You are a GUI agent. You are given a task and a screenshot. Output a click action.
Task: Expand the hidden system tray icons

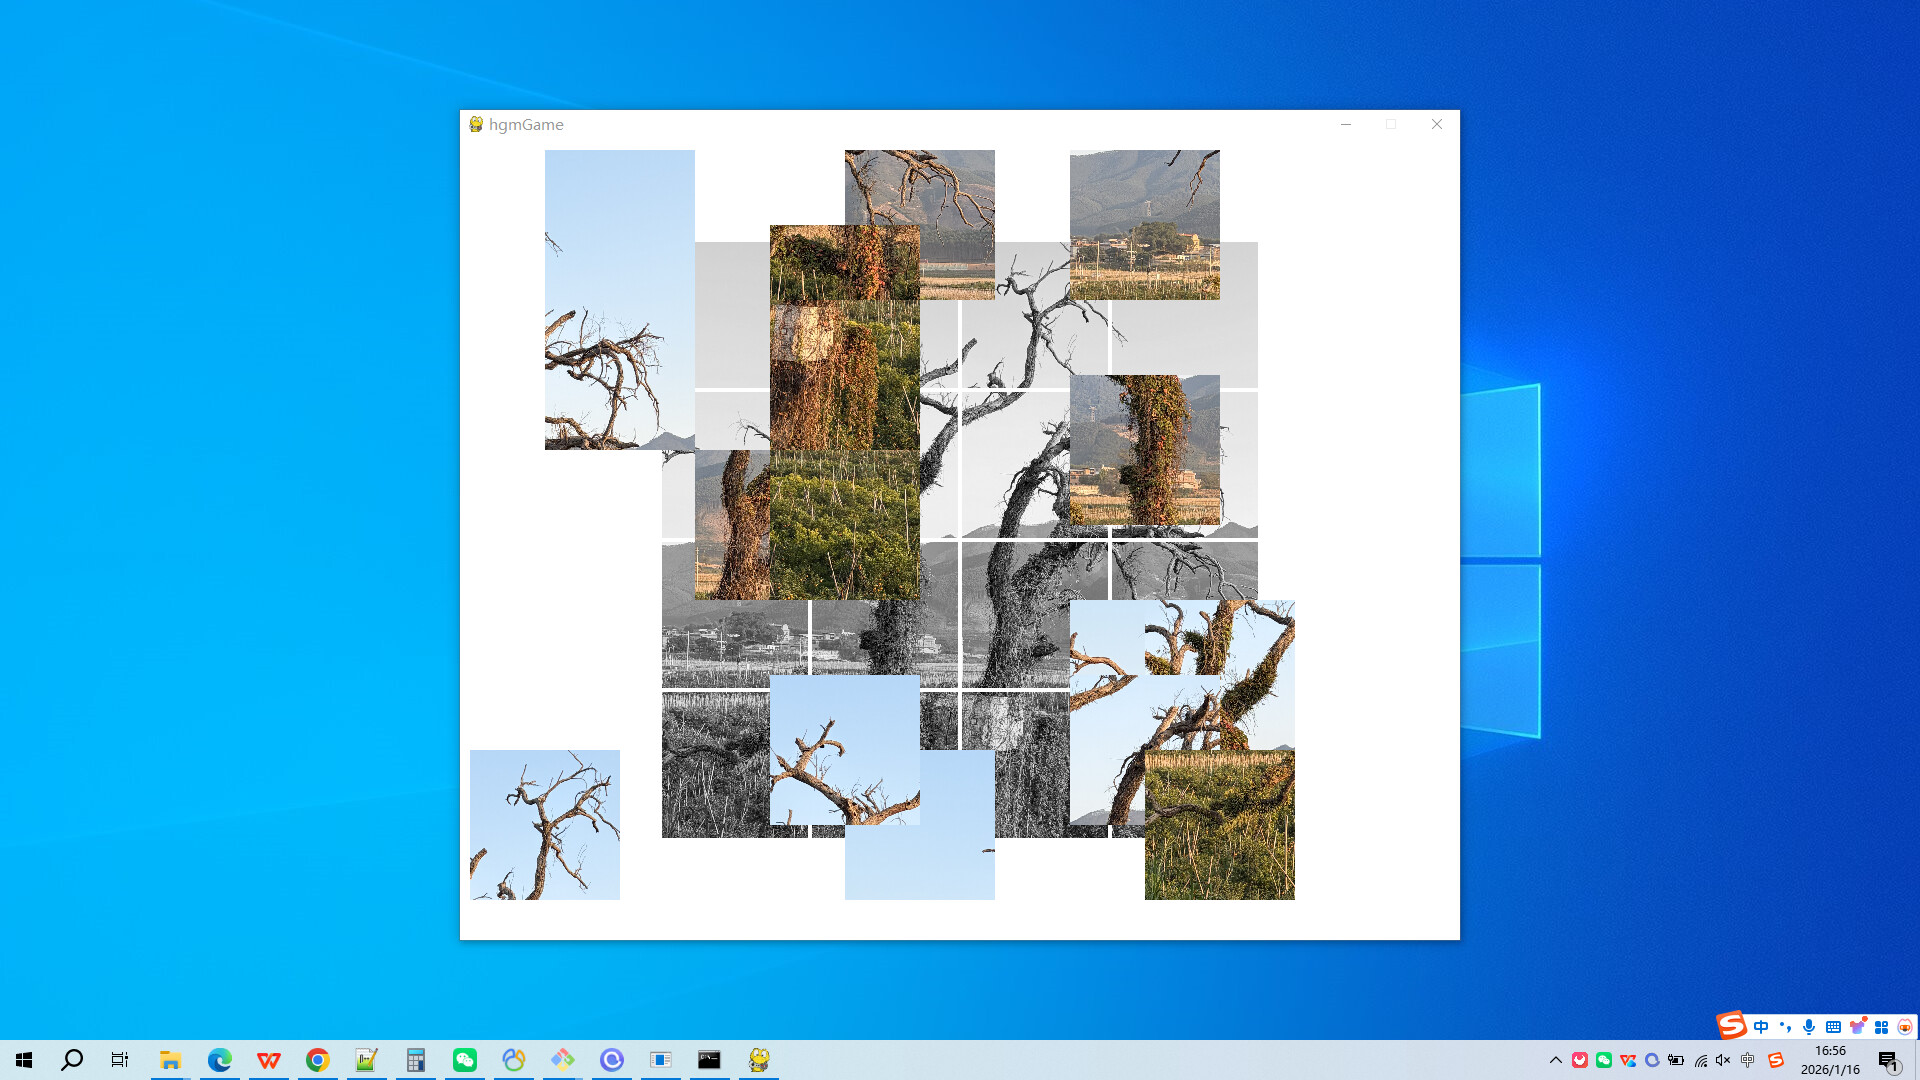click(1558, 1059)
